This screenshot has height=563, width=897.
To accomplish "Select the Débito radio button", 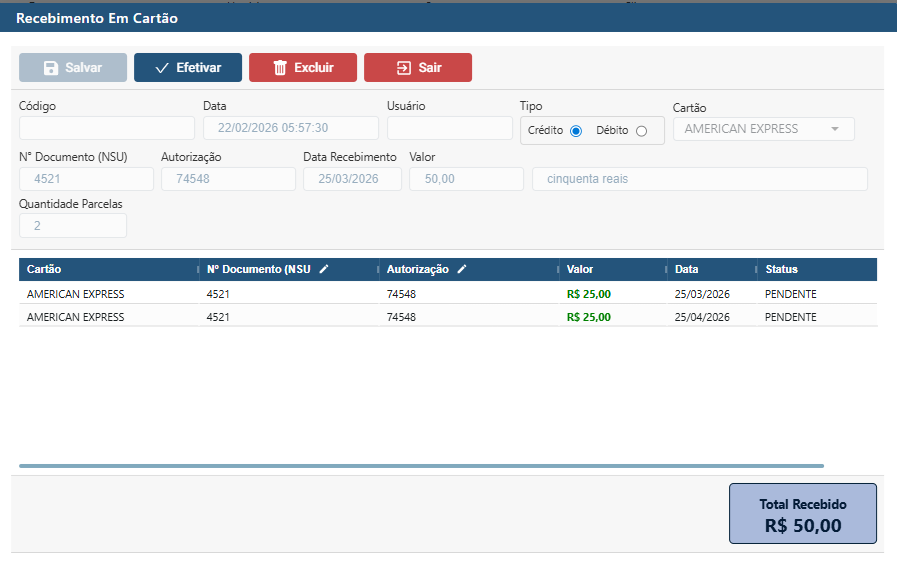I will point(641,131).
